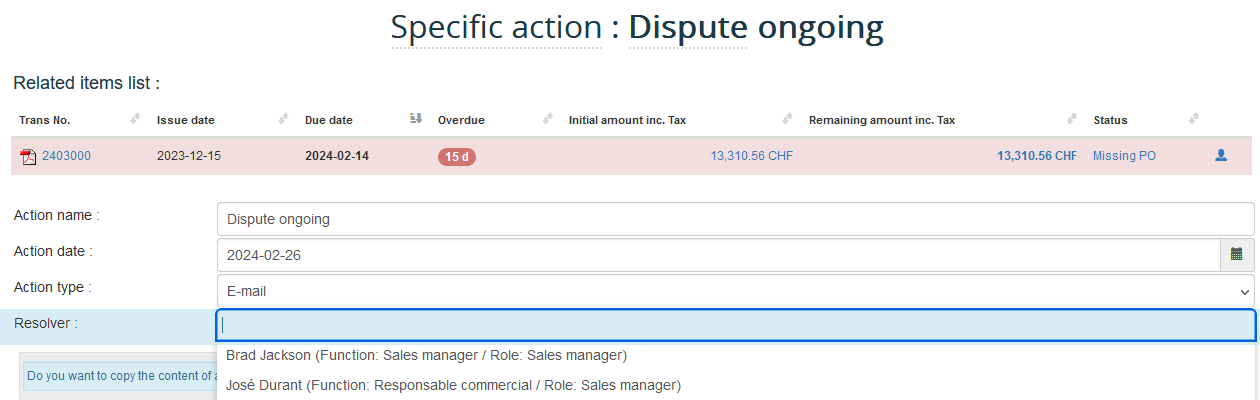Click the initial amount 13,310.56 CHF link
Screen dimensions: 1260x400
[x=751, y=156]
